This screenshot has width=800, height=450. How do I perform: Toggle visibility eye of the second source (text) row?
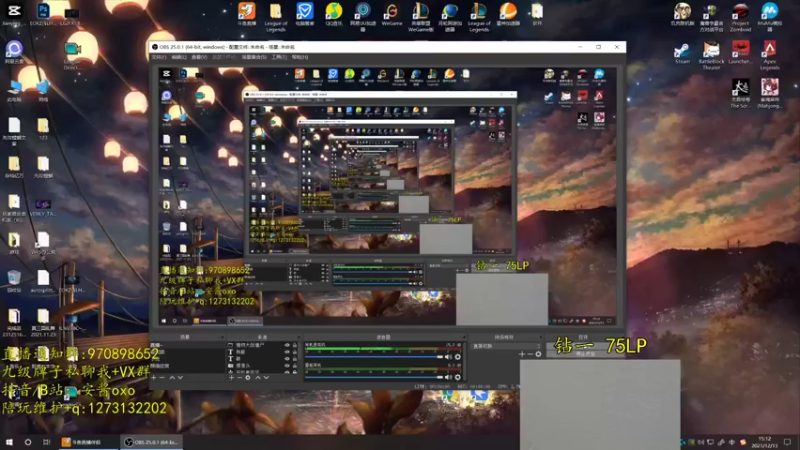point(287,352)
